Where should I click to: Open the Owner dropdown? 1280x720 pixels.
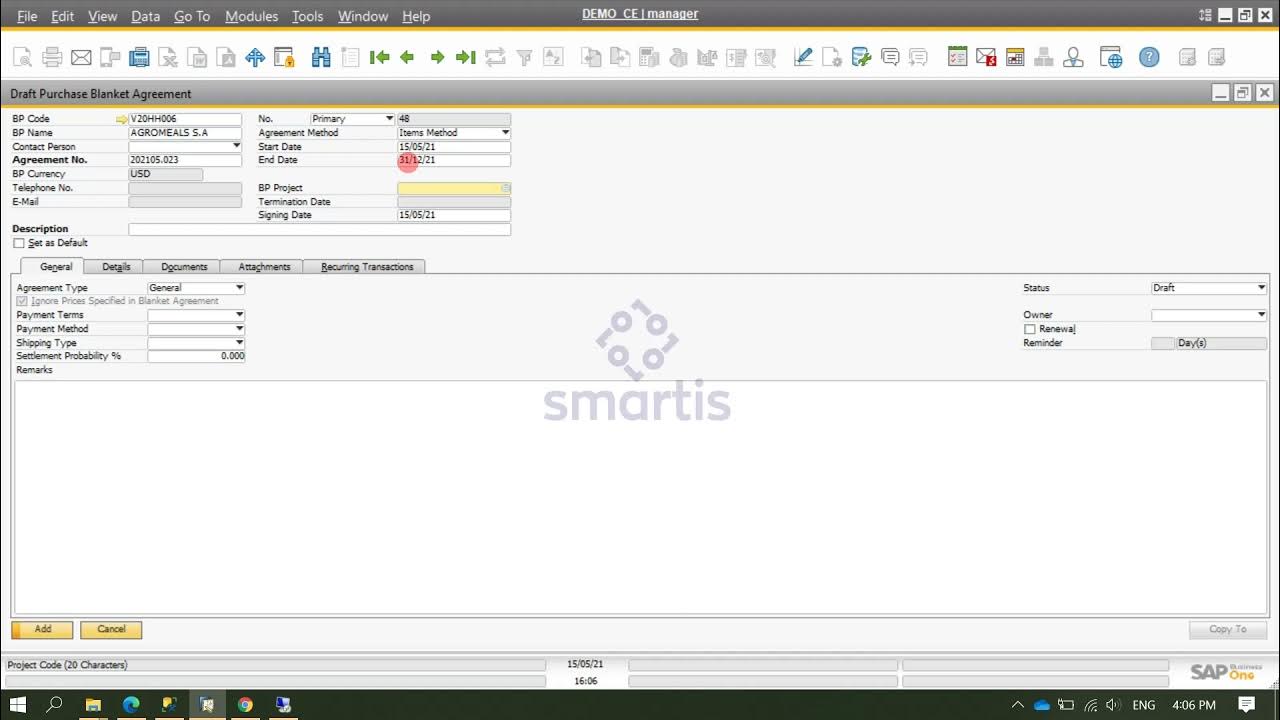tap(1261, 315)
